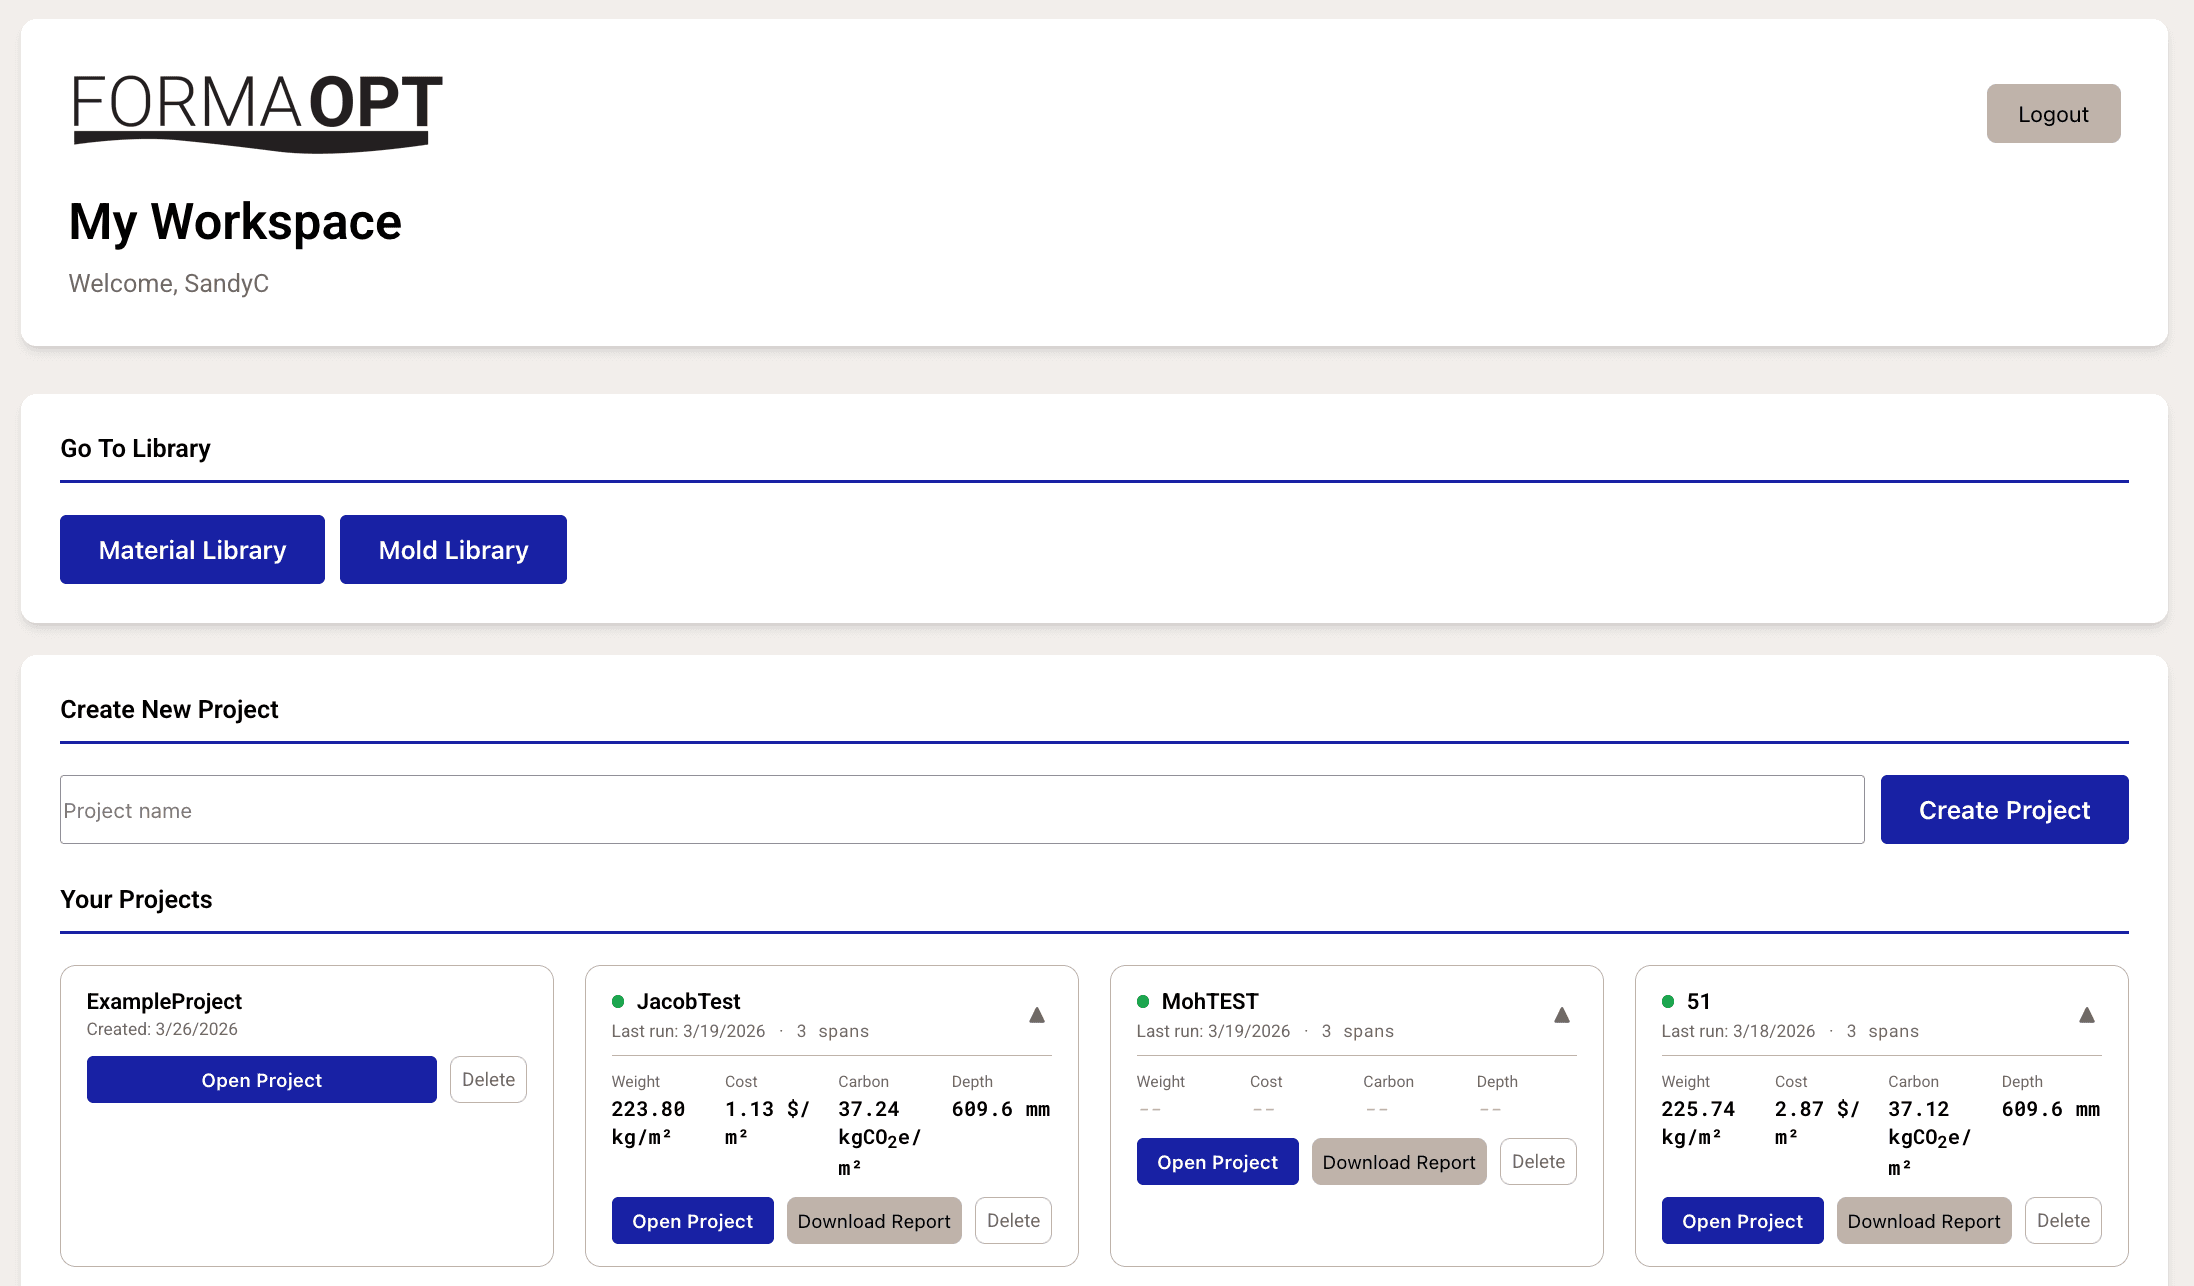The height and width of the screenshot is (1286, 2194).
Task: Collapse the MohTEST project card
Action: pos(1561,1014)
